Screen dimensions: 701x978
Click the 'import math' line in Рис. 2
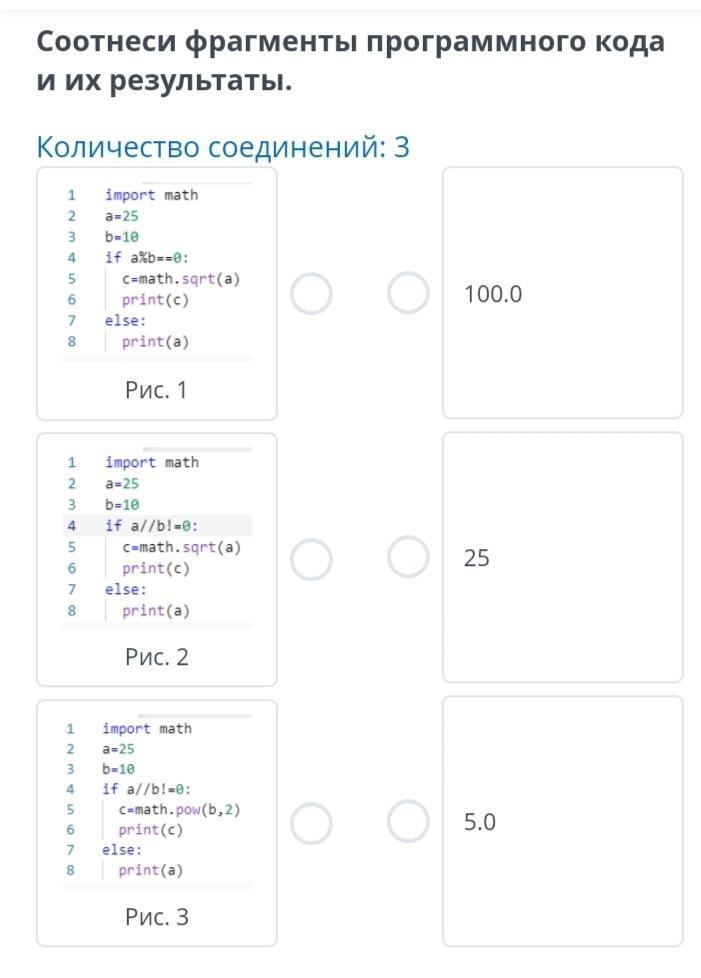[151, 462]
